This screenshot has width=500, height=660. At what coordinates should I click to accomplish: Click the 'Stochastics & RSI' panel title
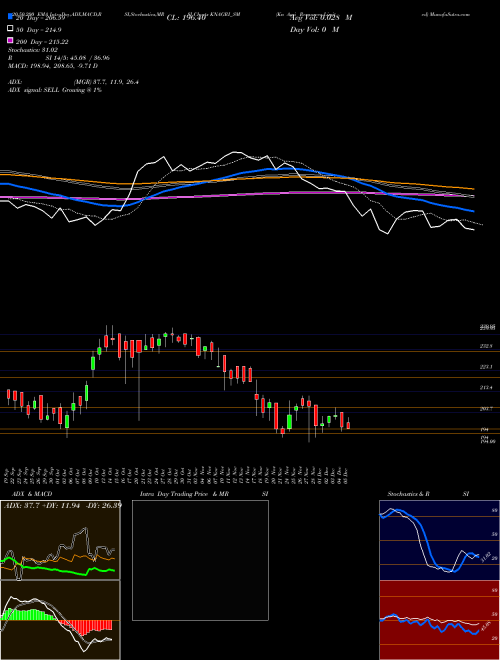coord(428,494)
